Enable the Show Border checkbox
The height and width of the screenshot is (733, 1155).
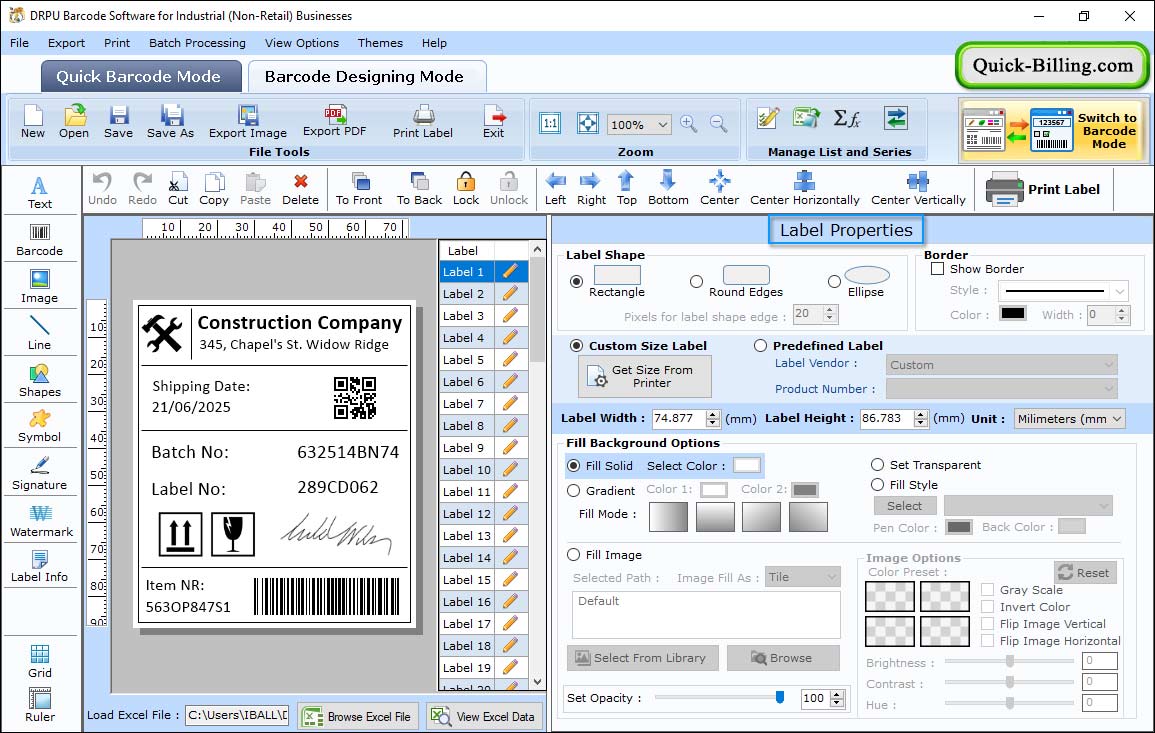(938, 269)
